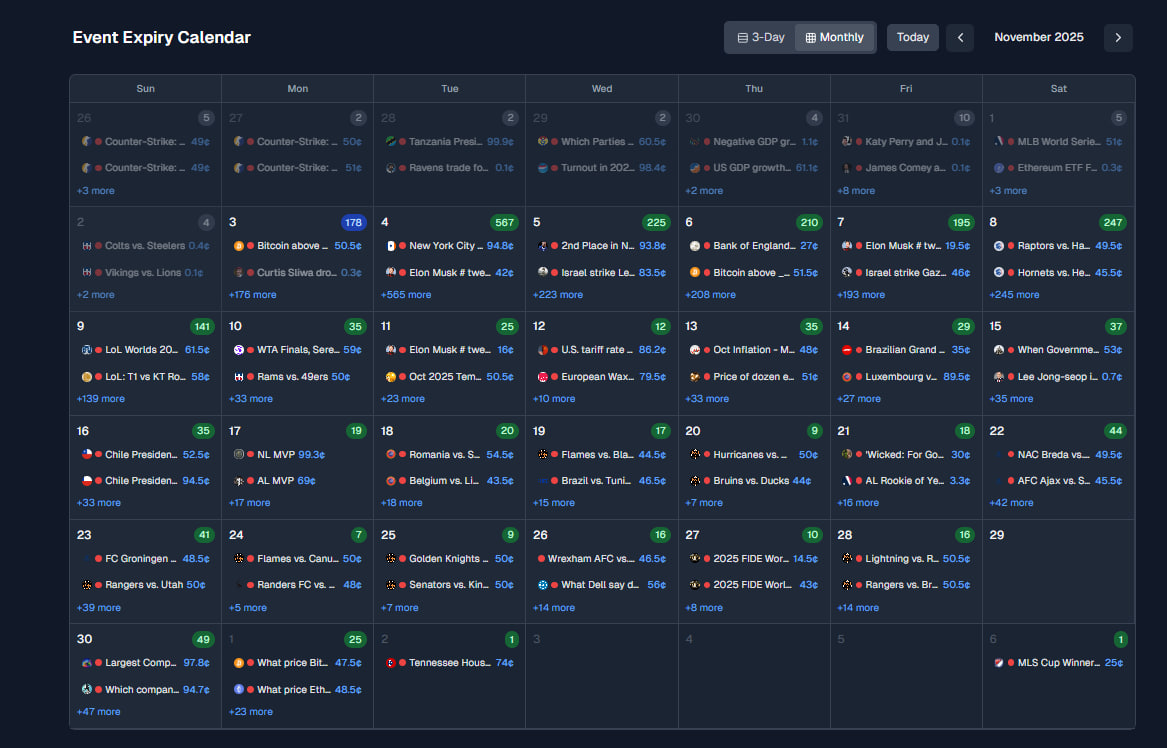Switch to the 3-Day view

point(761,37)
